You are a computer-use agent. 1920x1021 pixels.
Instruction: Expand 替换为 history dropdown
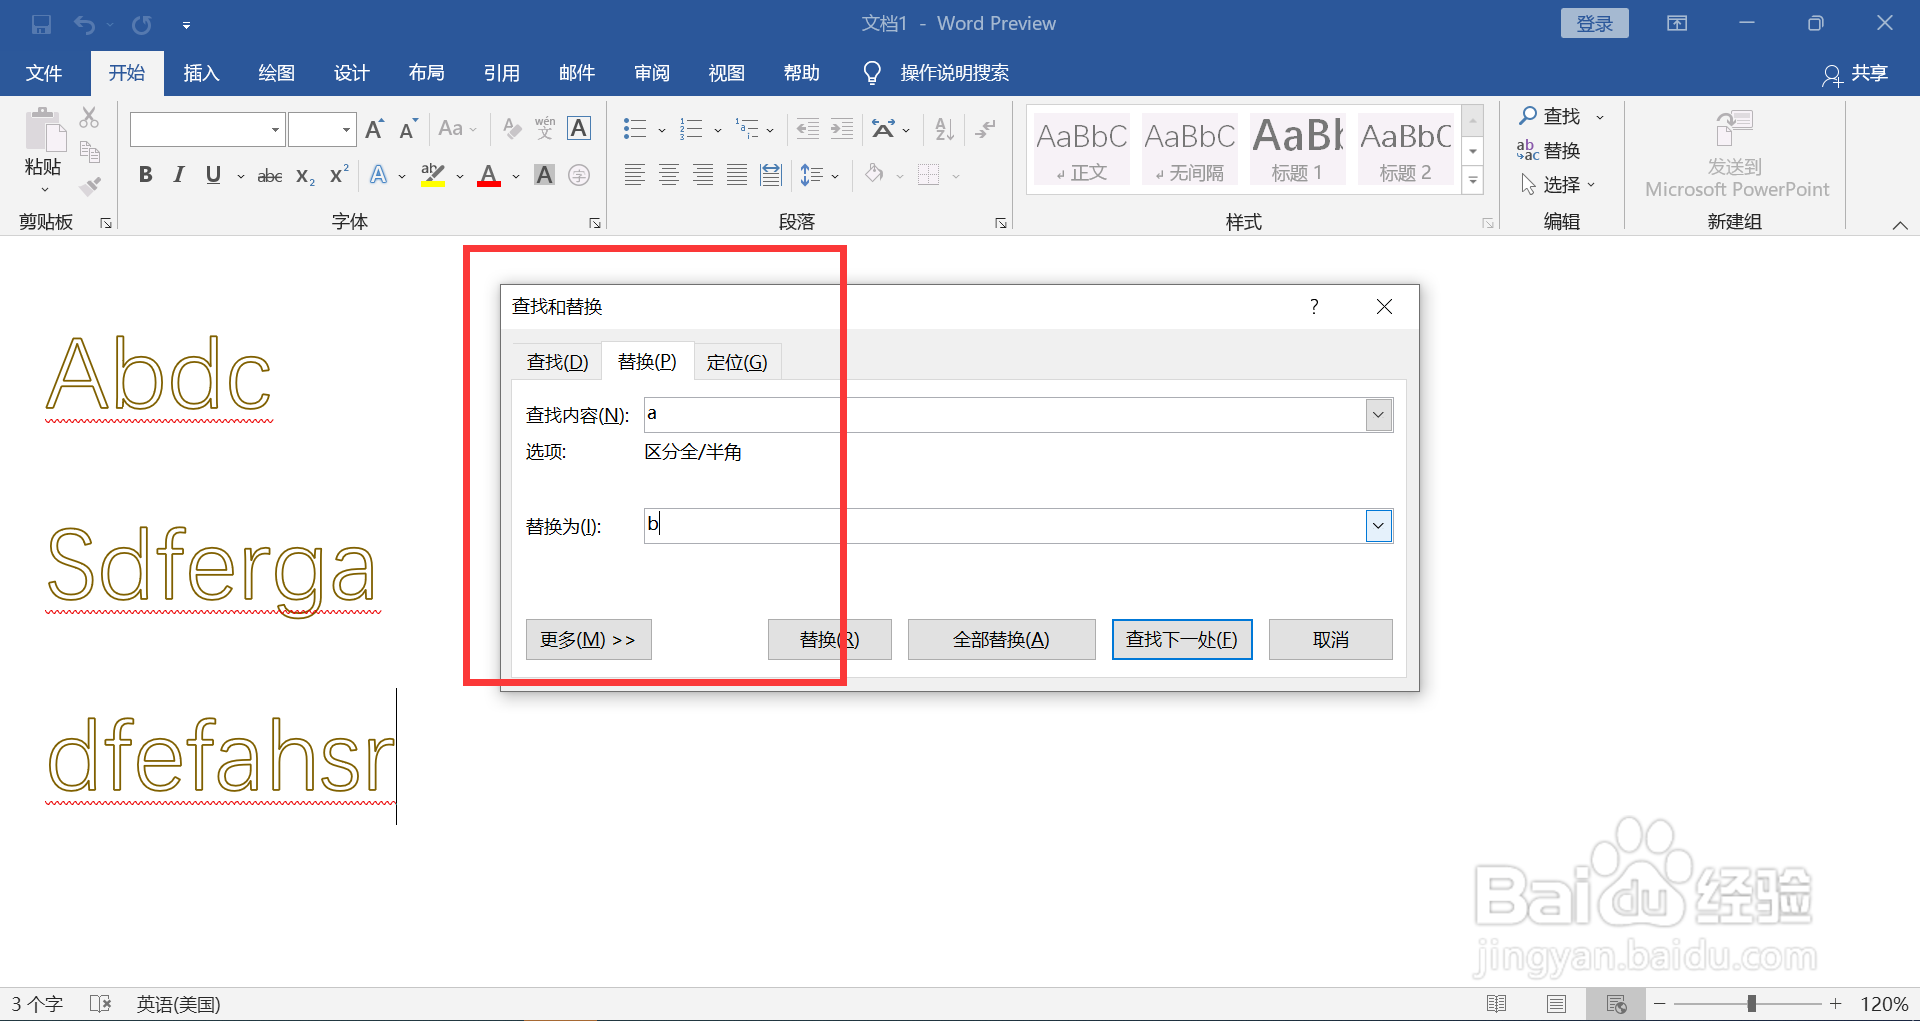[x=1379, y=526]
